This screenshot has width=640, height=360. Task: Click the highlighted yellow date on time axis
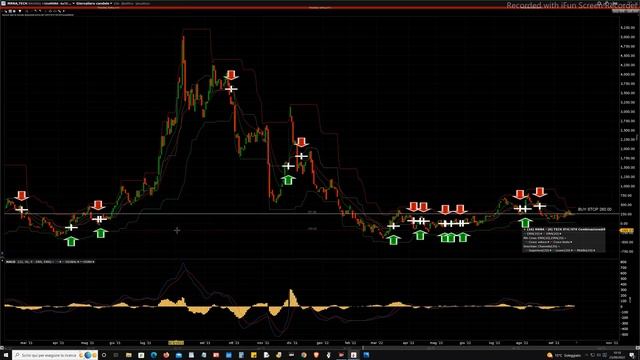tap(176, 343)
